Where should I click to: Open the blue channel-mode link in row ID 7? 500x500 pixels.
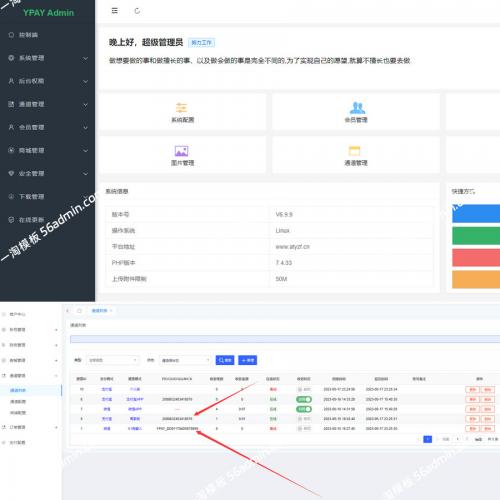(x=135, y=409)
